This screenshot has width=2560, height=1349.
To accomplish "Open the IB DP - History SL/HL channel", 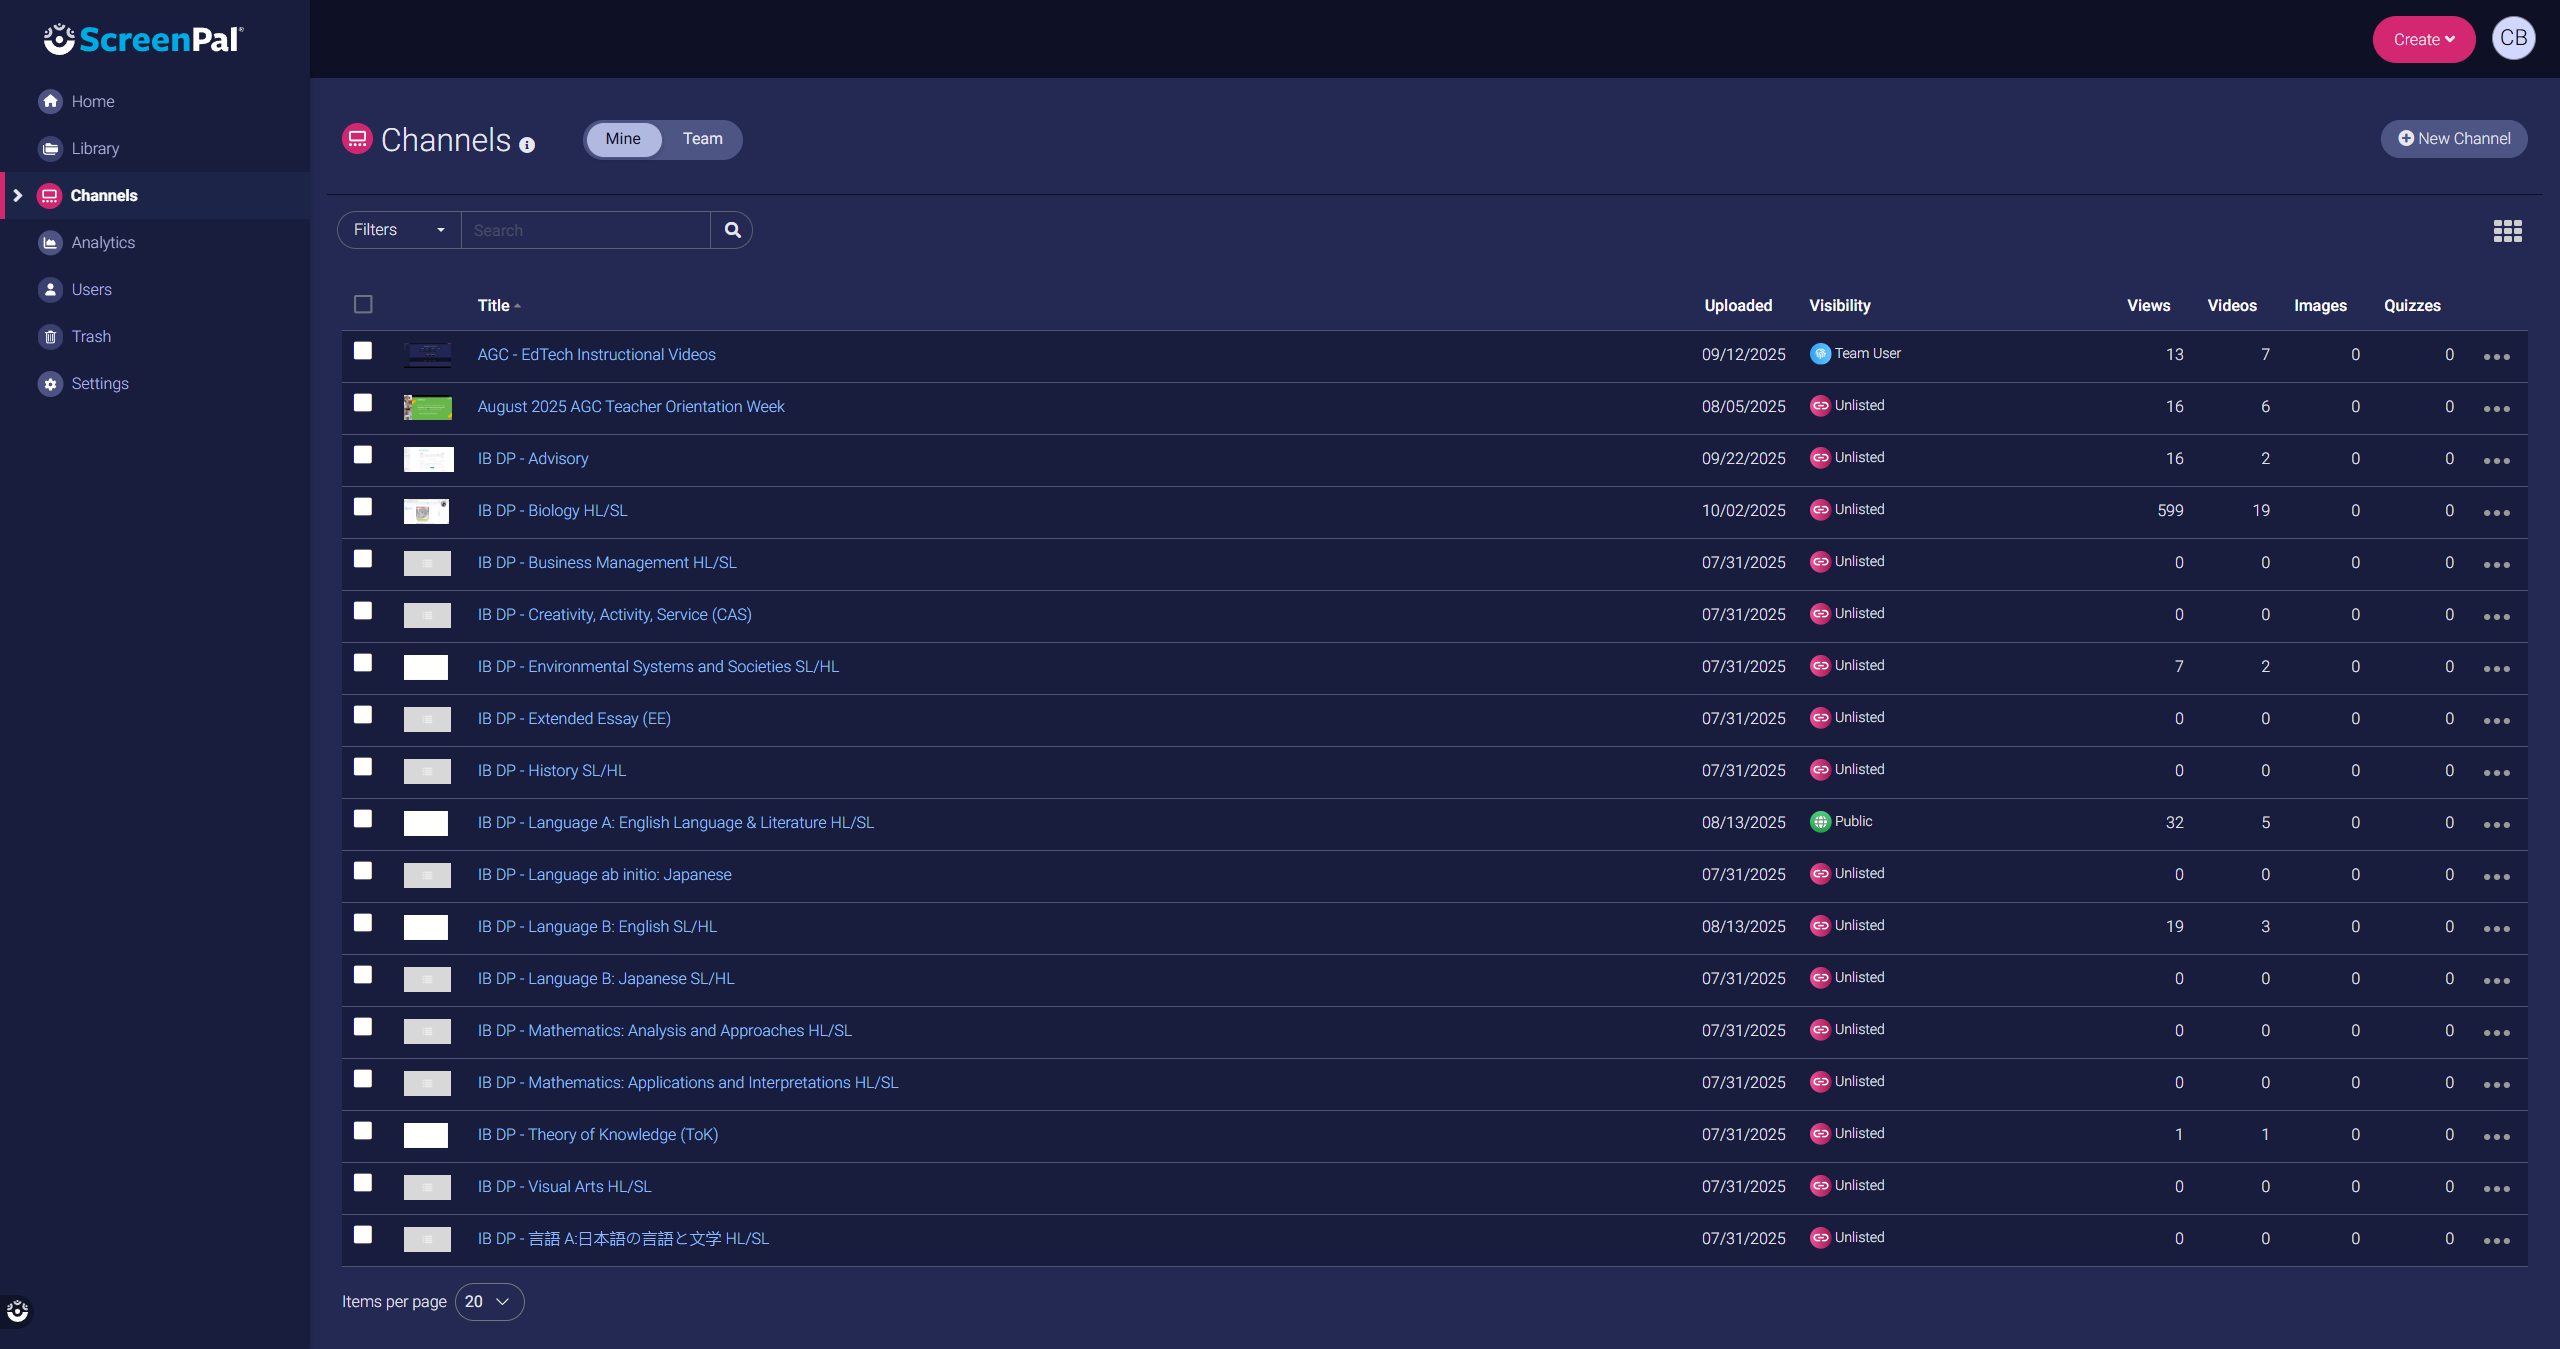I will (551, 770).
